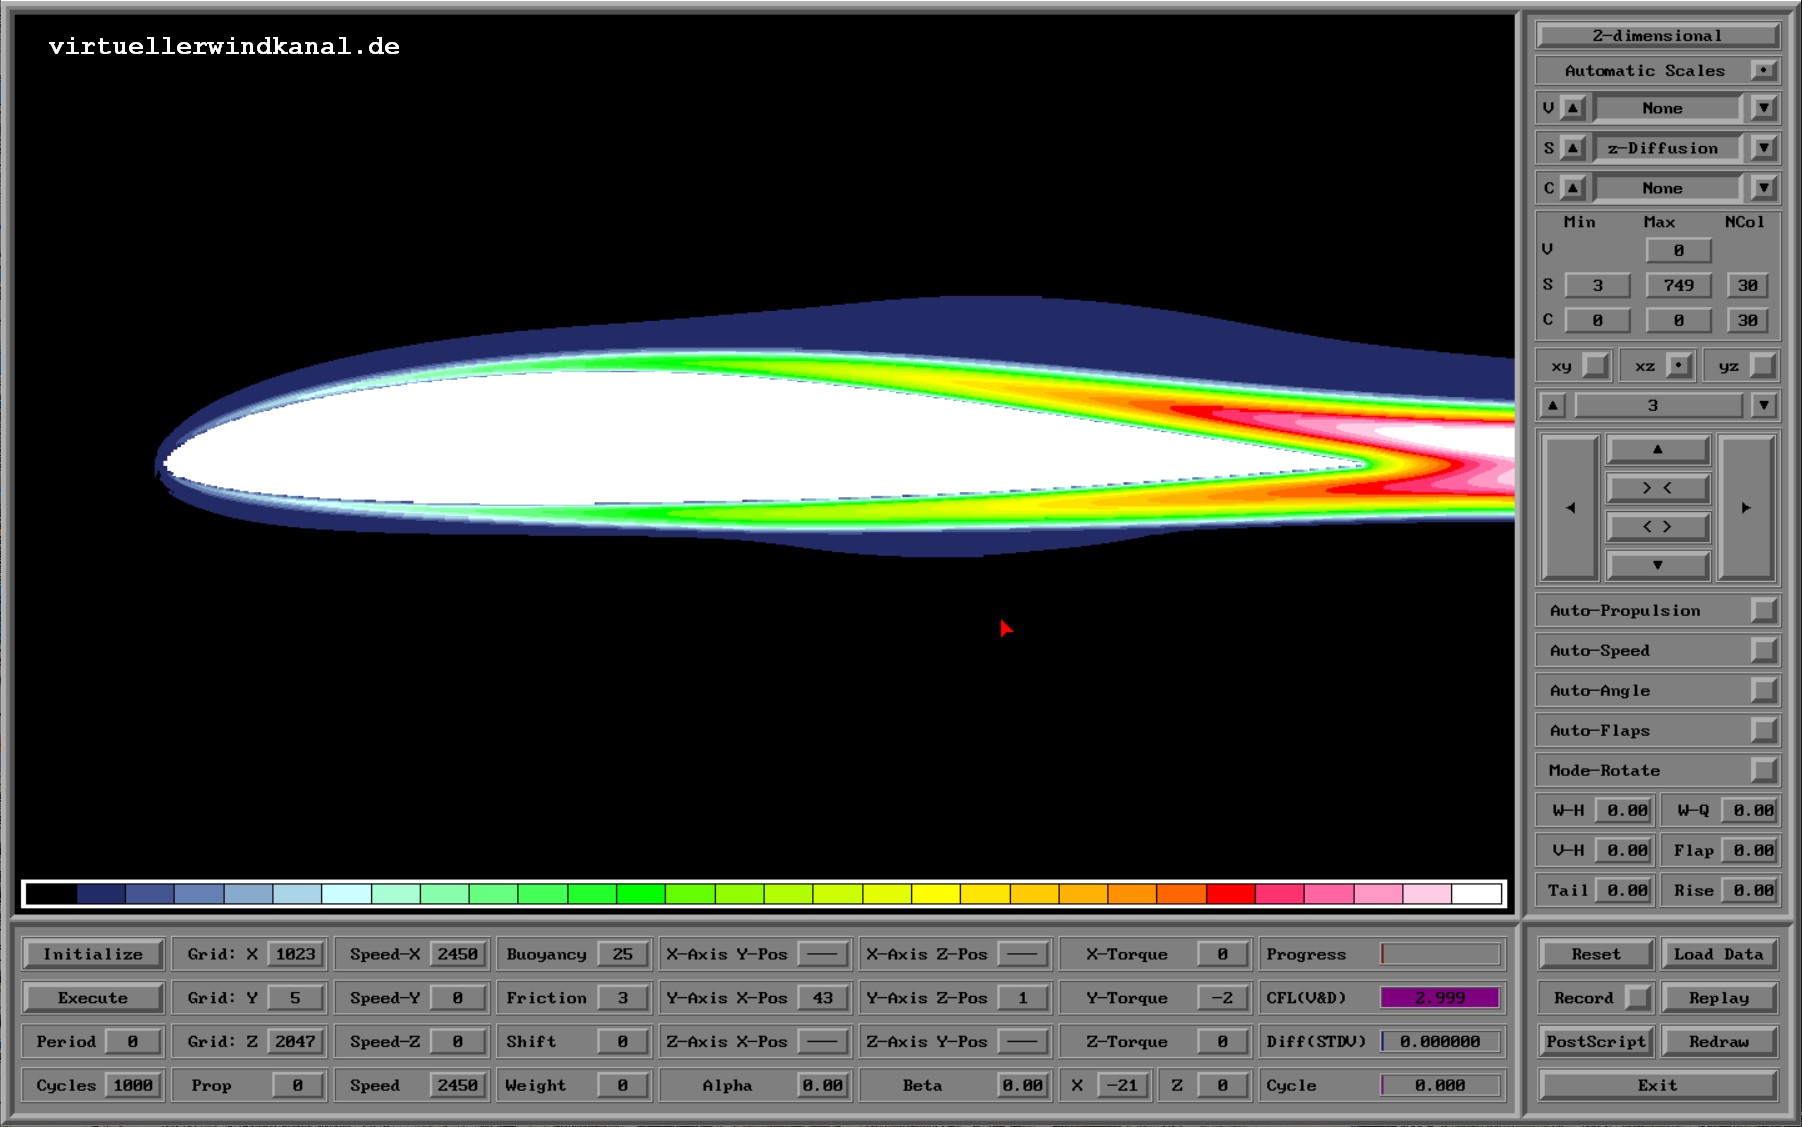Select the xy plane radio button

tap(1596, 366)
